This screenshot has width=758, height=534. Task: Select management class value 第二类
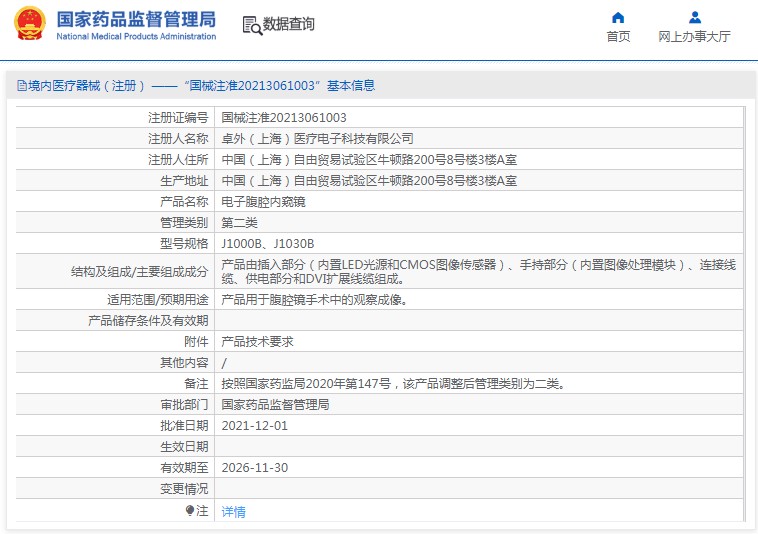point(239,223)
